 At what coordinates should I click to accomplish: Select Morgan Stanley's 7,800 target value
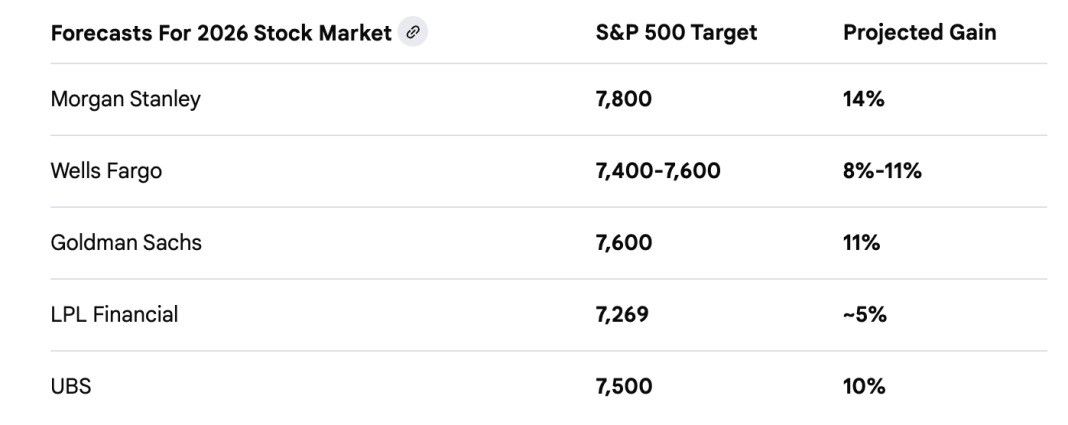pos(625,100)
